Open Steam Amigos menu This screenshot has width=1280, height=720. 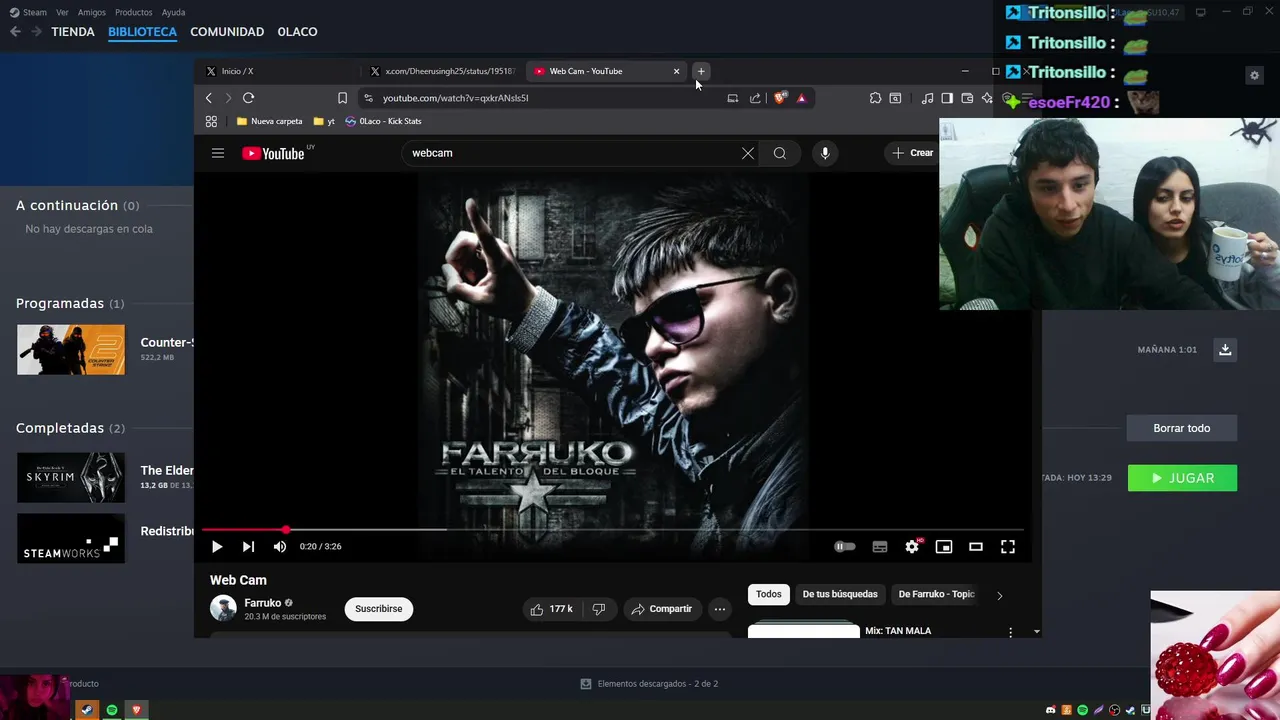pos(92,12)
